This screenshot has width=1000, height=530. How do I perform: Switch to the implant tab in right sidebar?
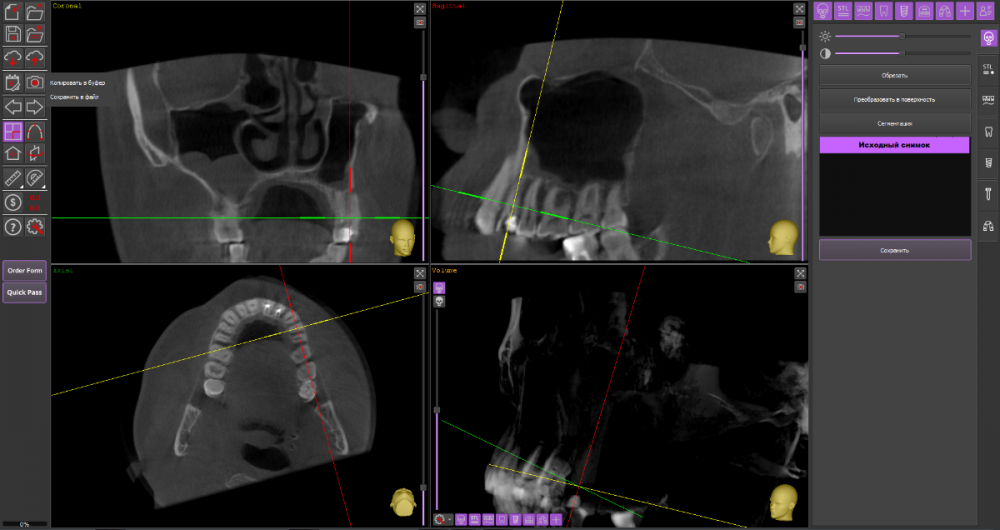tap(988, 162)
